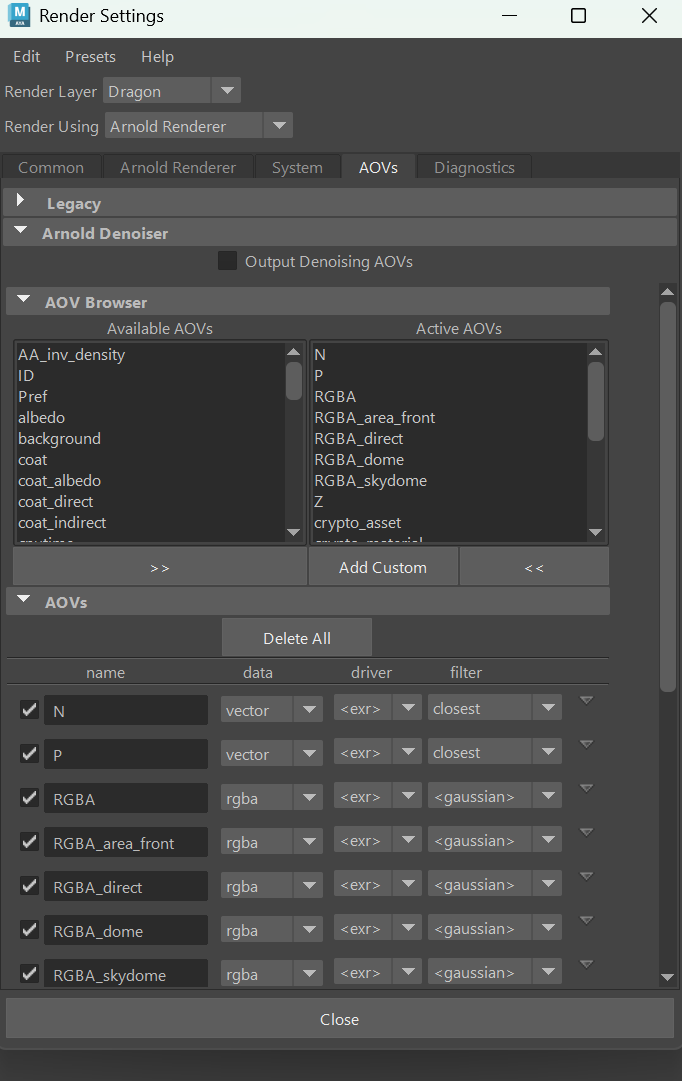Select Pref in Available AOVs list
The image size is (682, 1081).
[32, 396]
